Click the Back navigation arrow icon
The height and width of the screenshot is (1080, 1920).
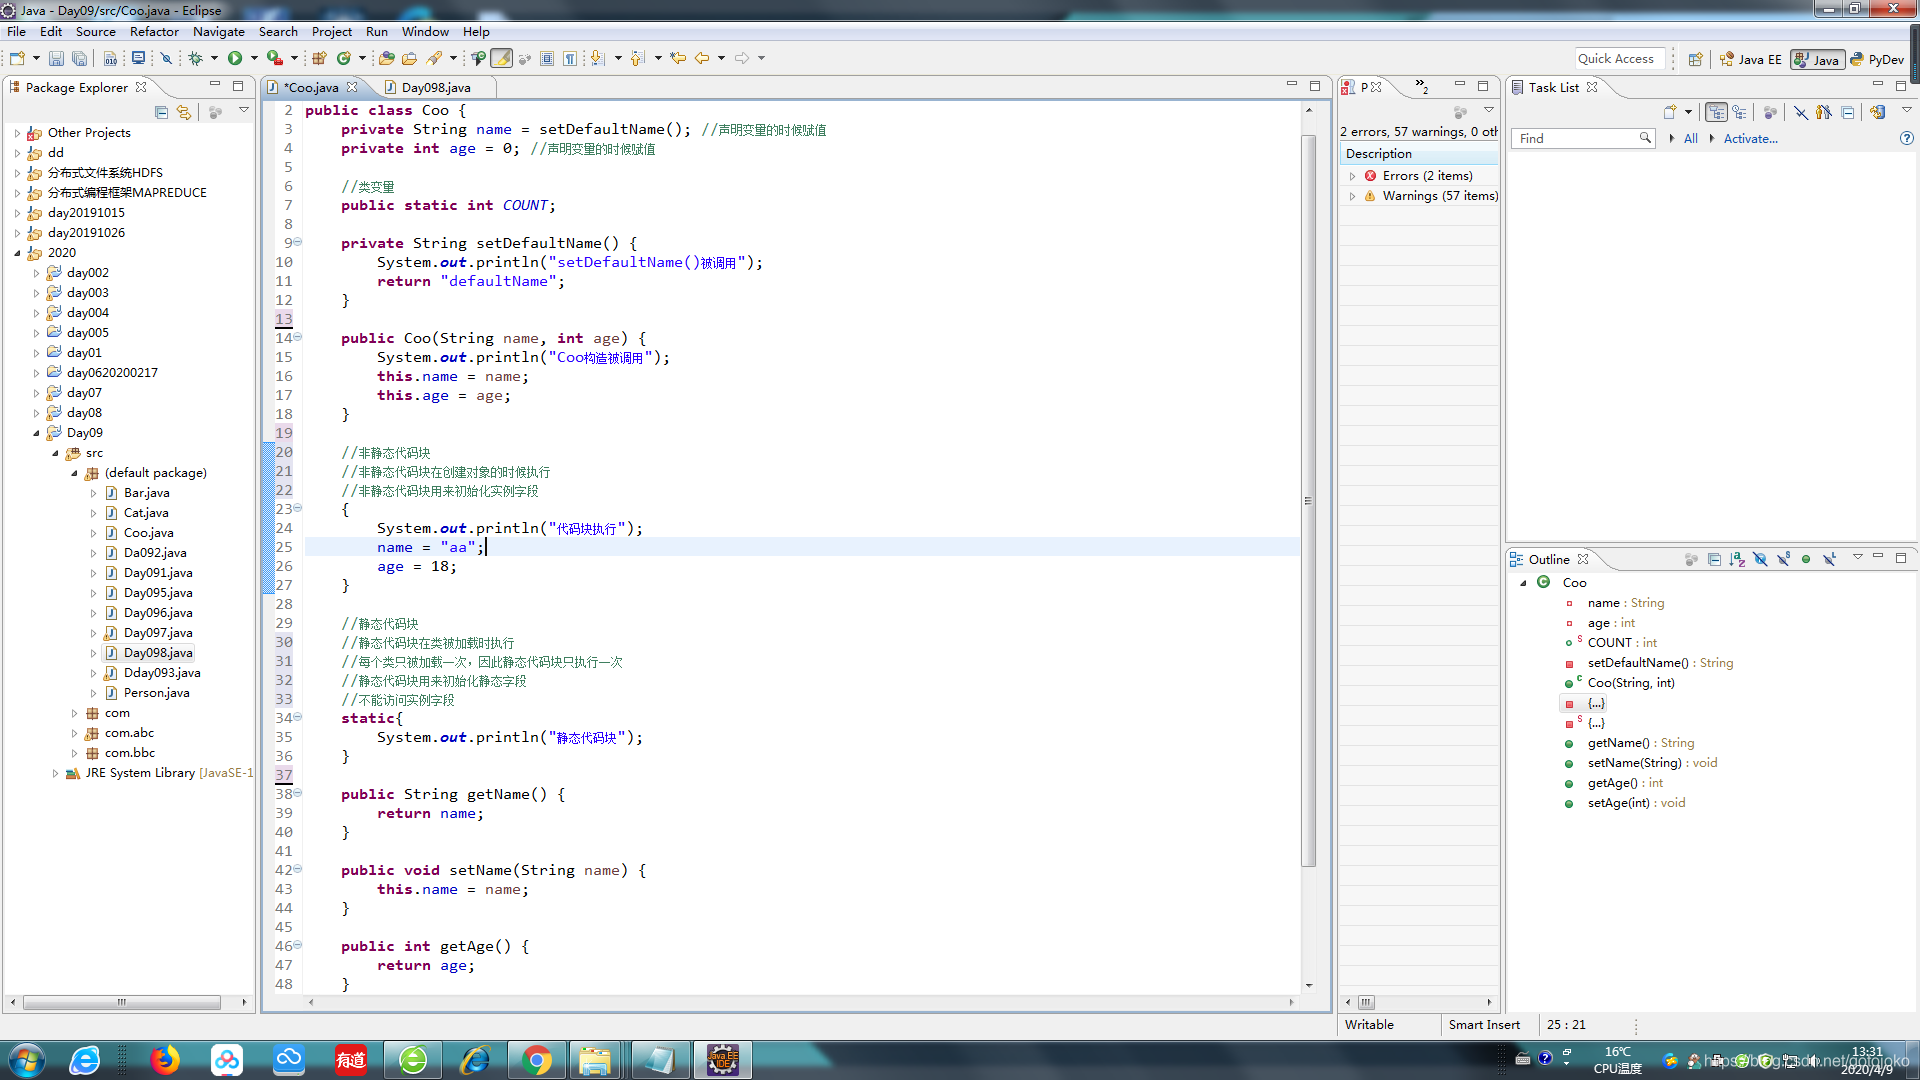click(x=702, y=58)
